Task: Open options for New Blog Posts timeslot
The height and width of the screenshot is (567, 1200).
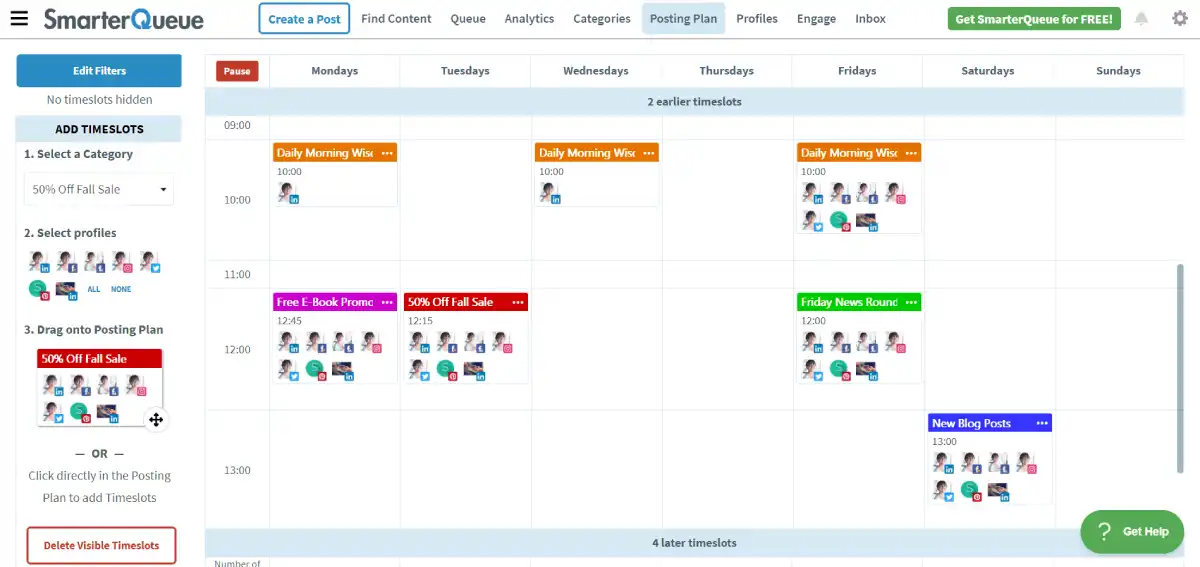Action: tap(1041, 424)
